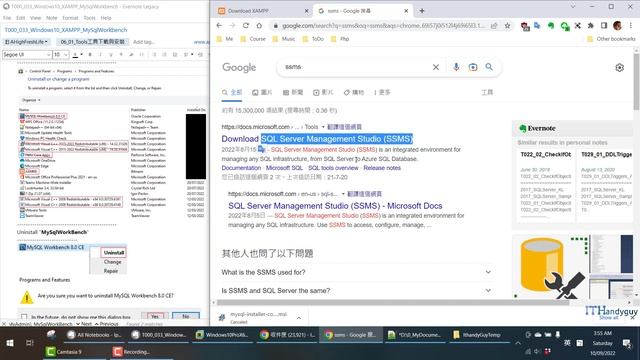Open the Course bookmark folder
The image size is (640, 360).
pyautogui.click(x=253, y=39)
